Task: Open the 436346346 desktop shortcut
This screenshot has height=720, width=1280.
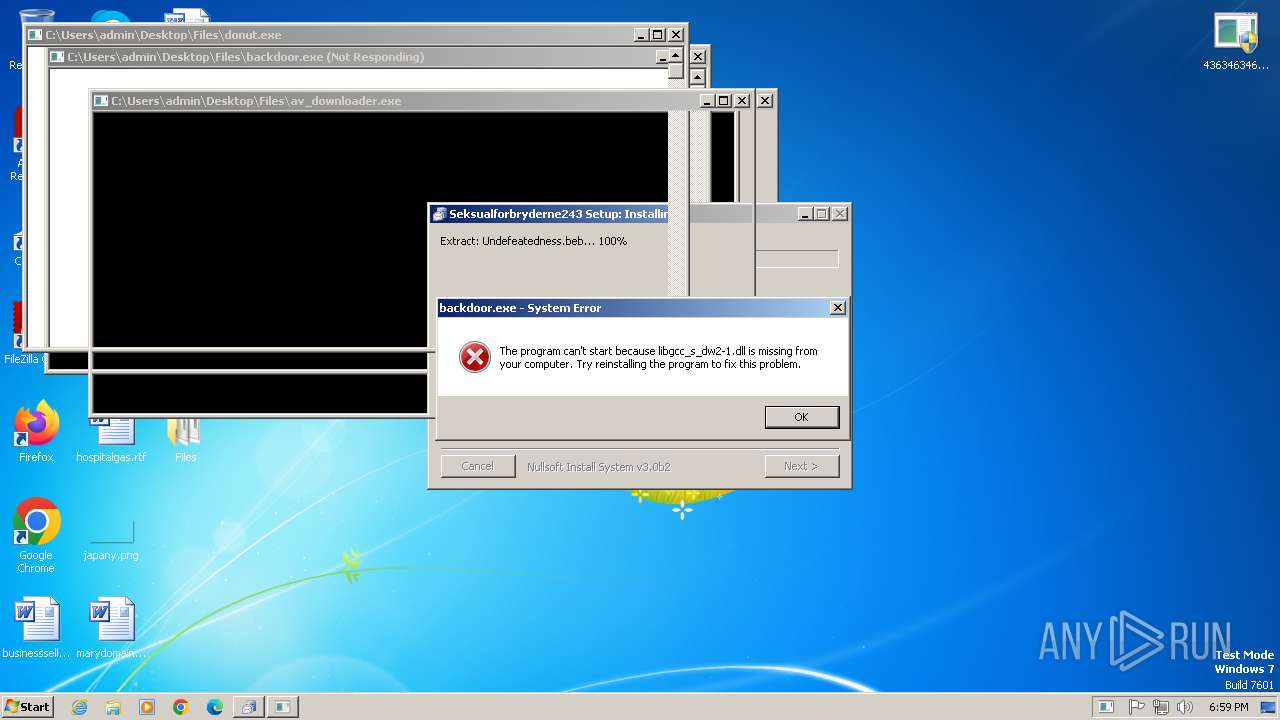Action: [1236, 42]
